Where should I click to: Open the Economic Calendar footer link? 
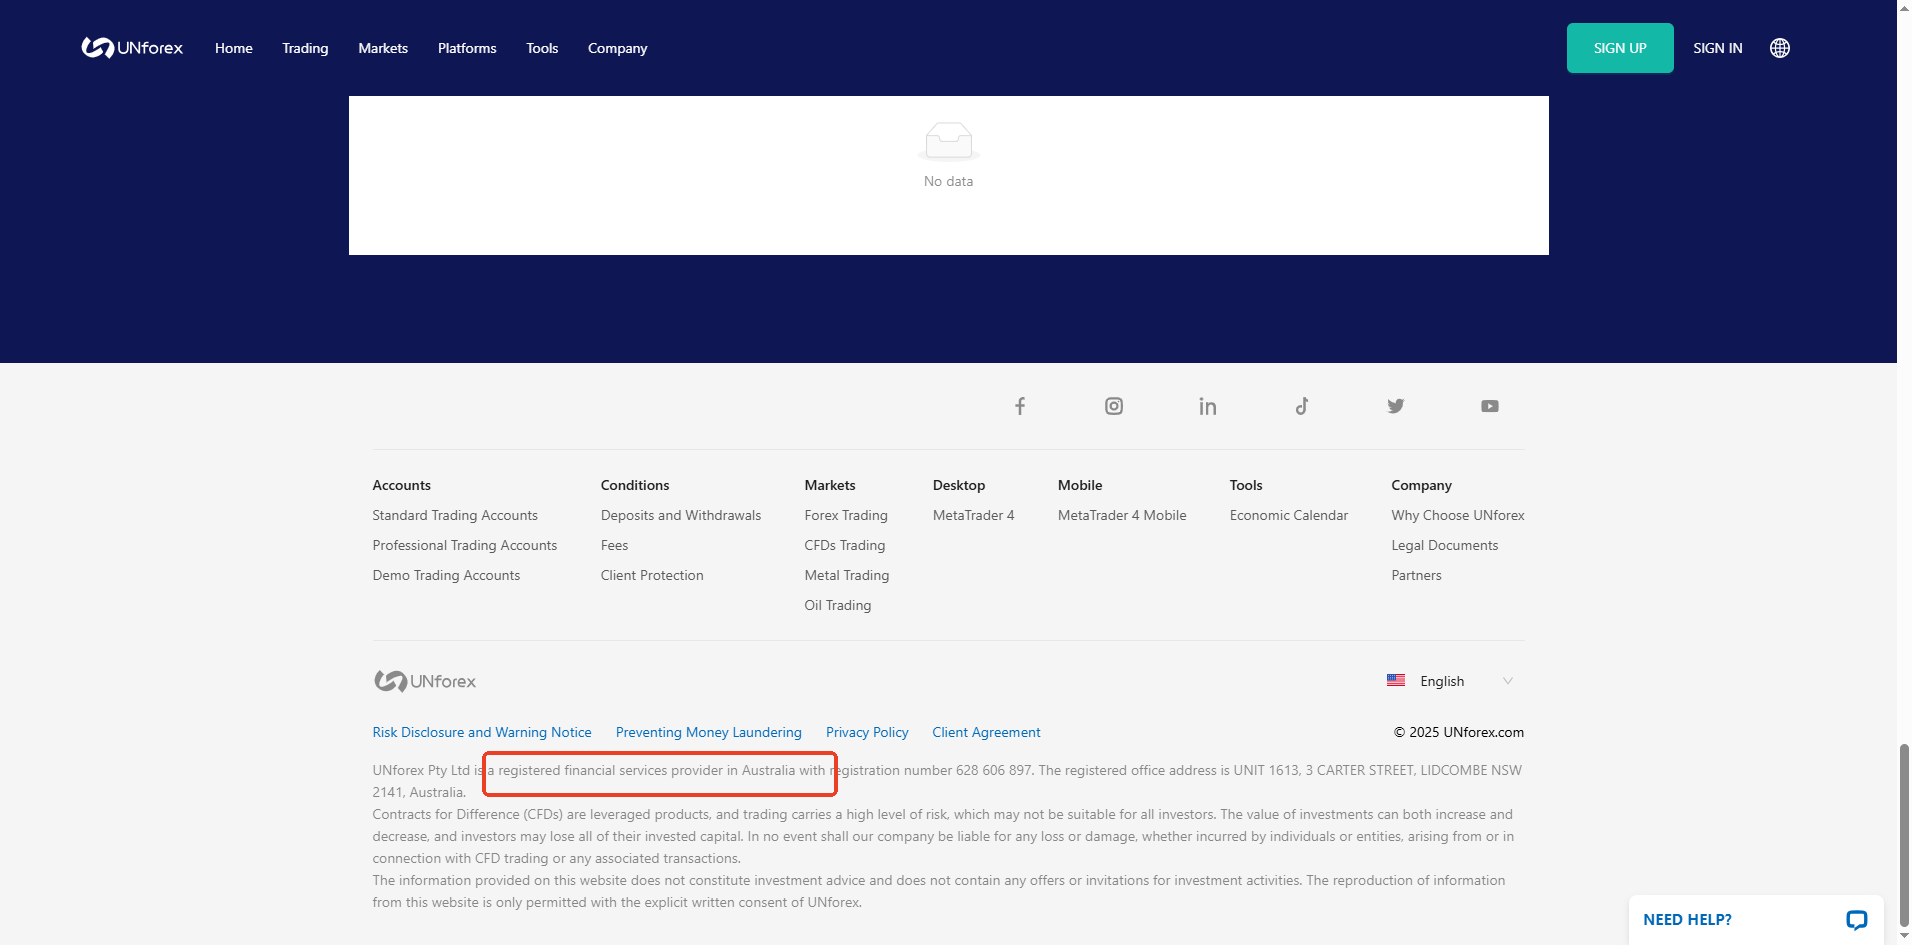[x=1288, y=515]
